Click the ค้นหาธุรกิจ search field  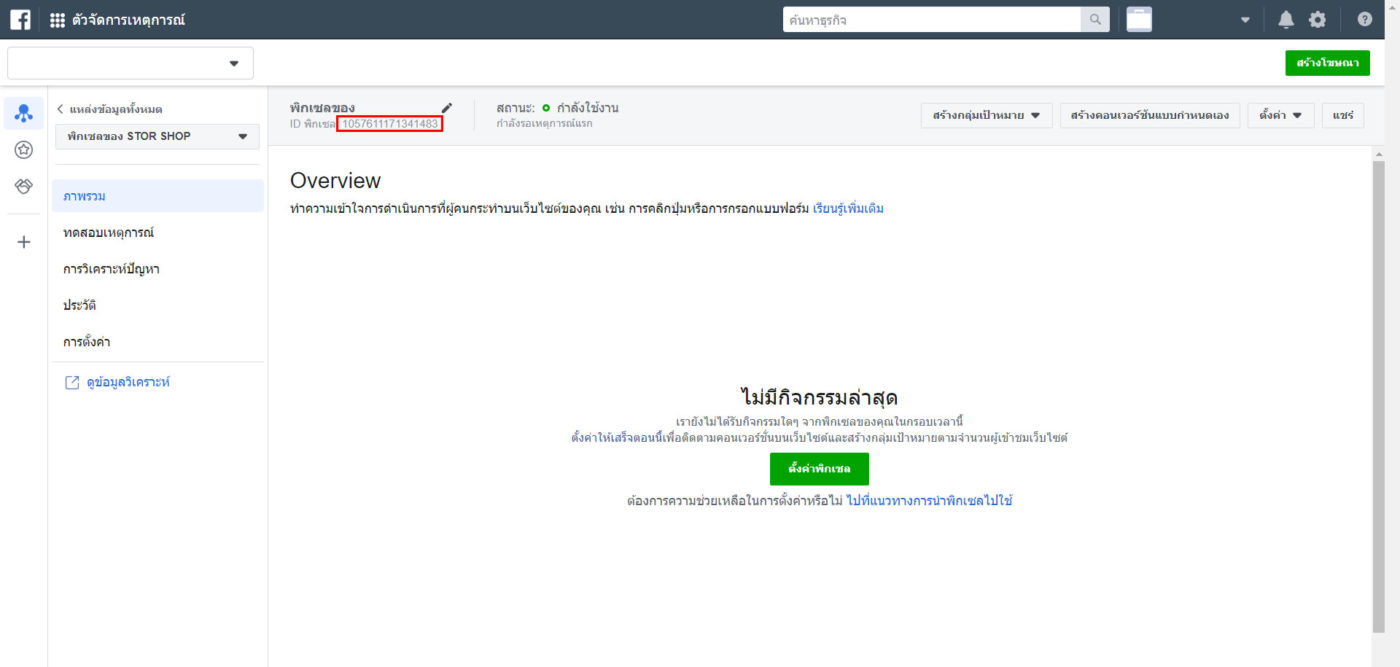point(932,19)
